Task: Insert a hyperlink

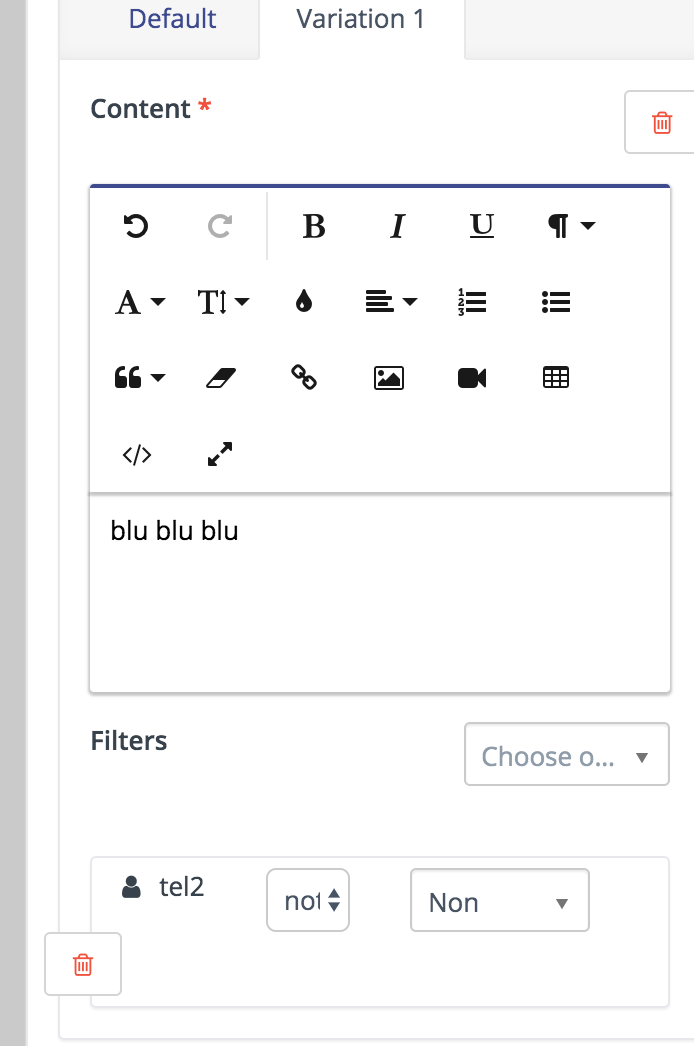Action: pos(304,378)
